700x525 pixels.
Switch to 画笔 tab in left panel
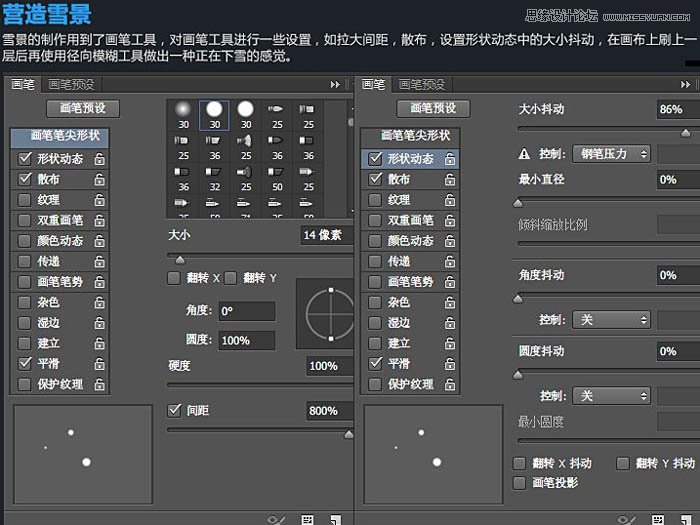tap(22, 84)
